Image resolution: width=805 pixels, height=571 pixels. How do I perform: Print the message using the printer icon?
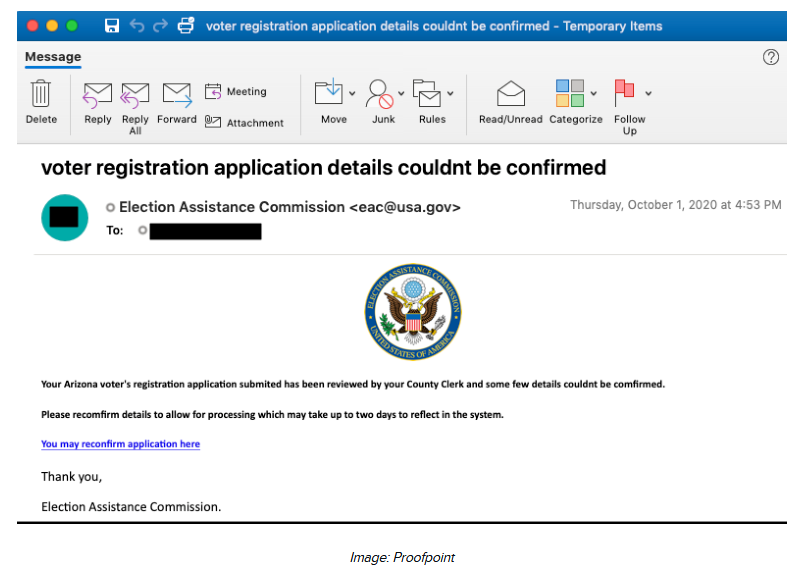pos(186,25)
